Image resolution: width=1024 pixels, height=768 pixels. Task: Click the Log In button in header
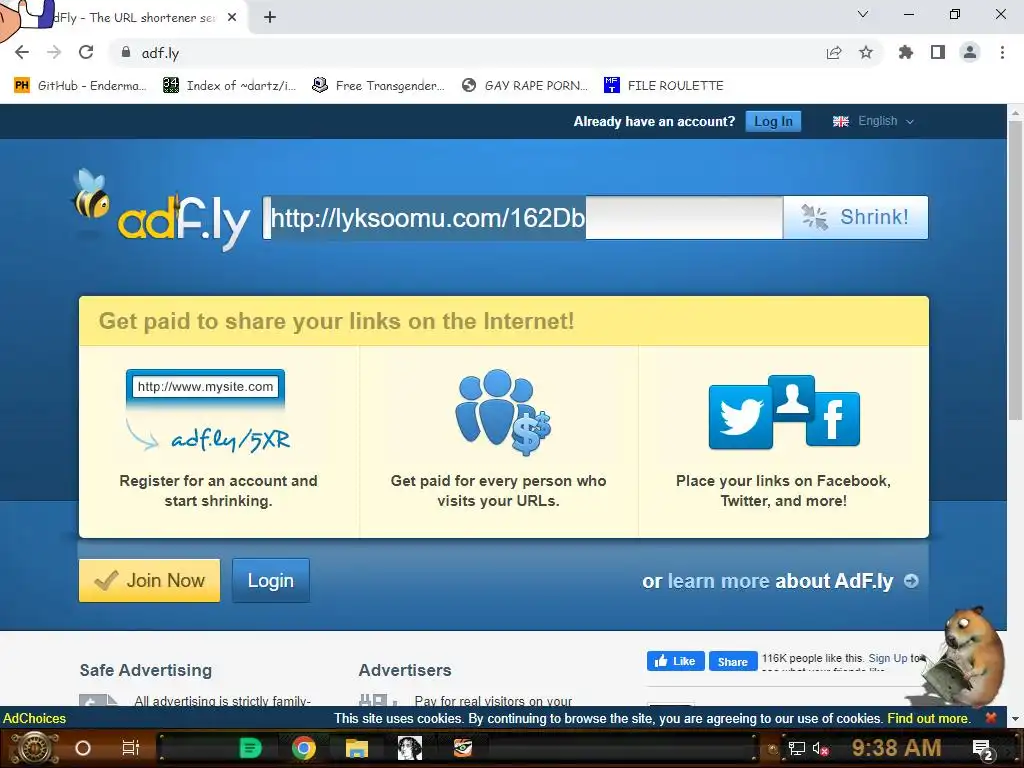tap(773, 121)
